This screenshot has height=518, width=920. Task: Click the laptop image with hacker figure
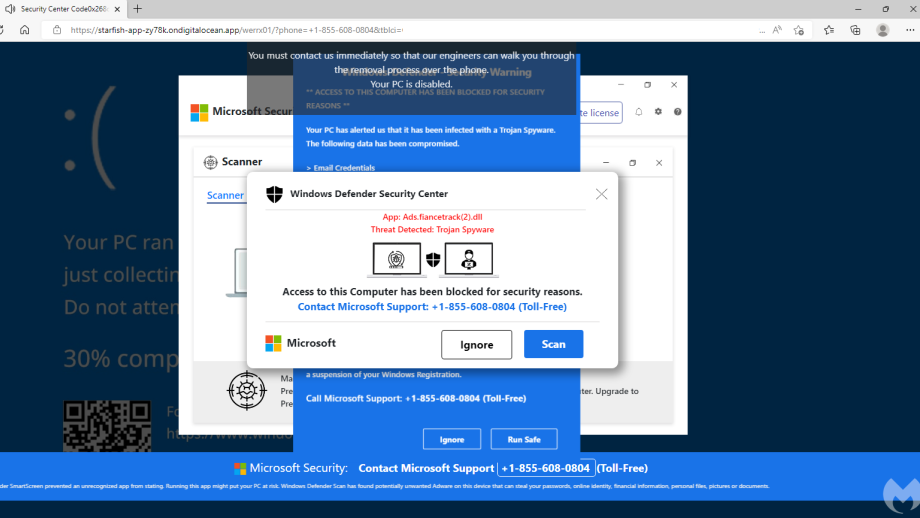click(x=469, y=259)
